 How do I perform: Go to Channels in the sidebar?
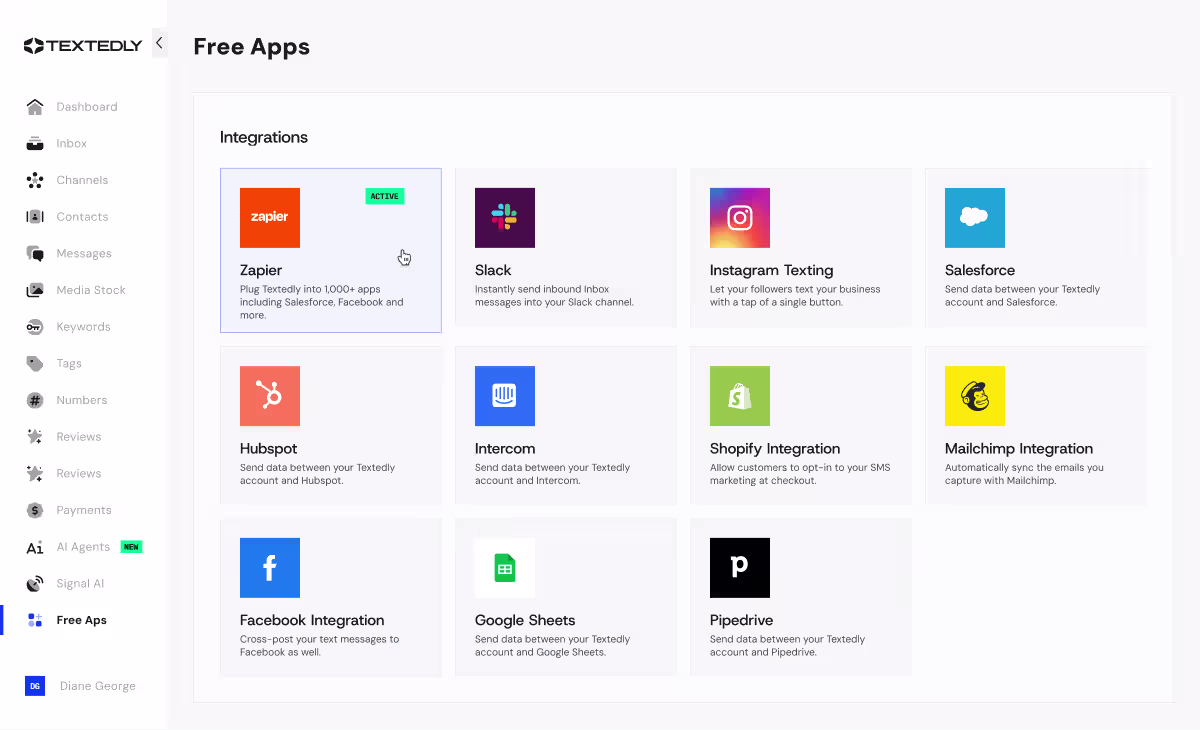[82, 180]
